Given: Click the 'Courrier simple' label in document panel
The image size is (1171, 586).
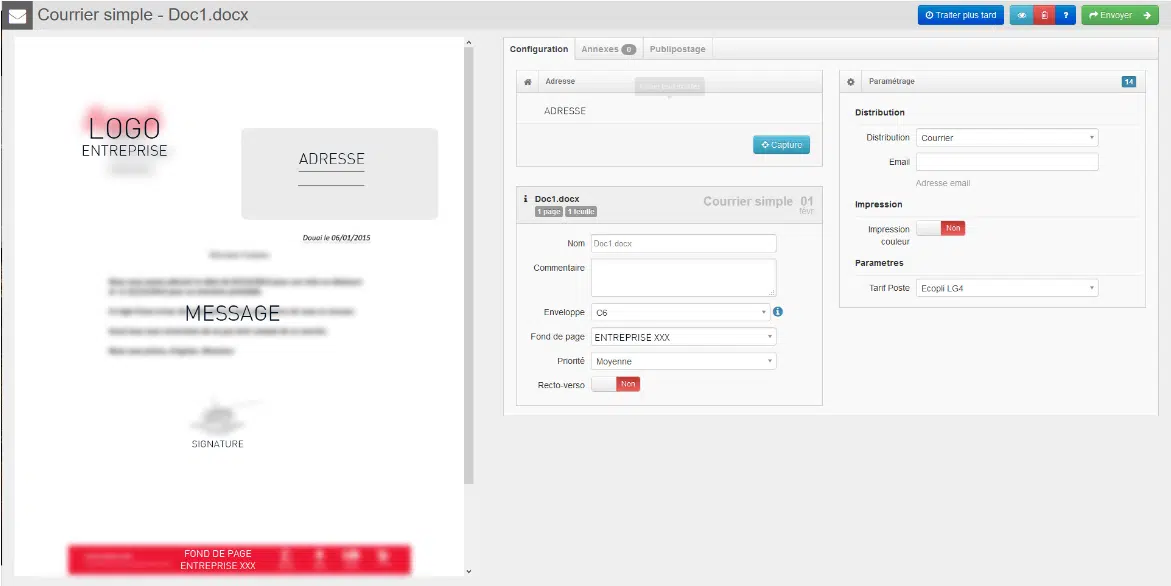Looking at the screenshot, I should [748, 202].
